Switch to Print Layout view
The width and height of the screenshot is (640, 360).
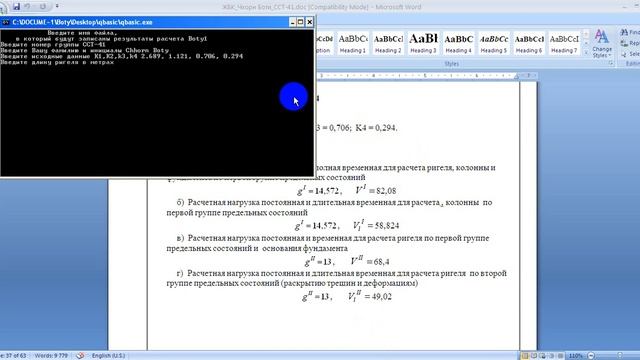coord(525,356)
